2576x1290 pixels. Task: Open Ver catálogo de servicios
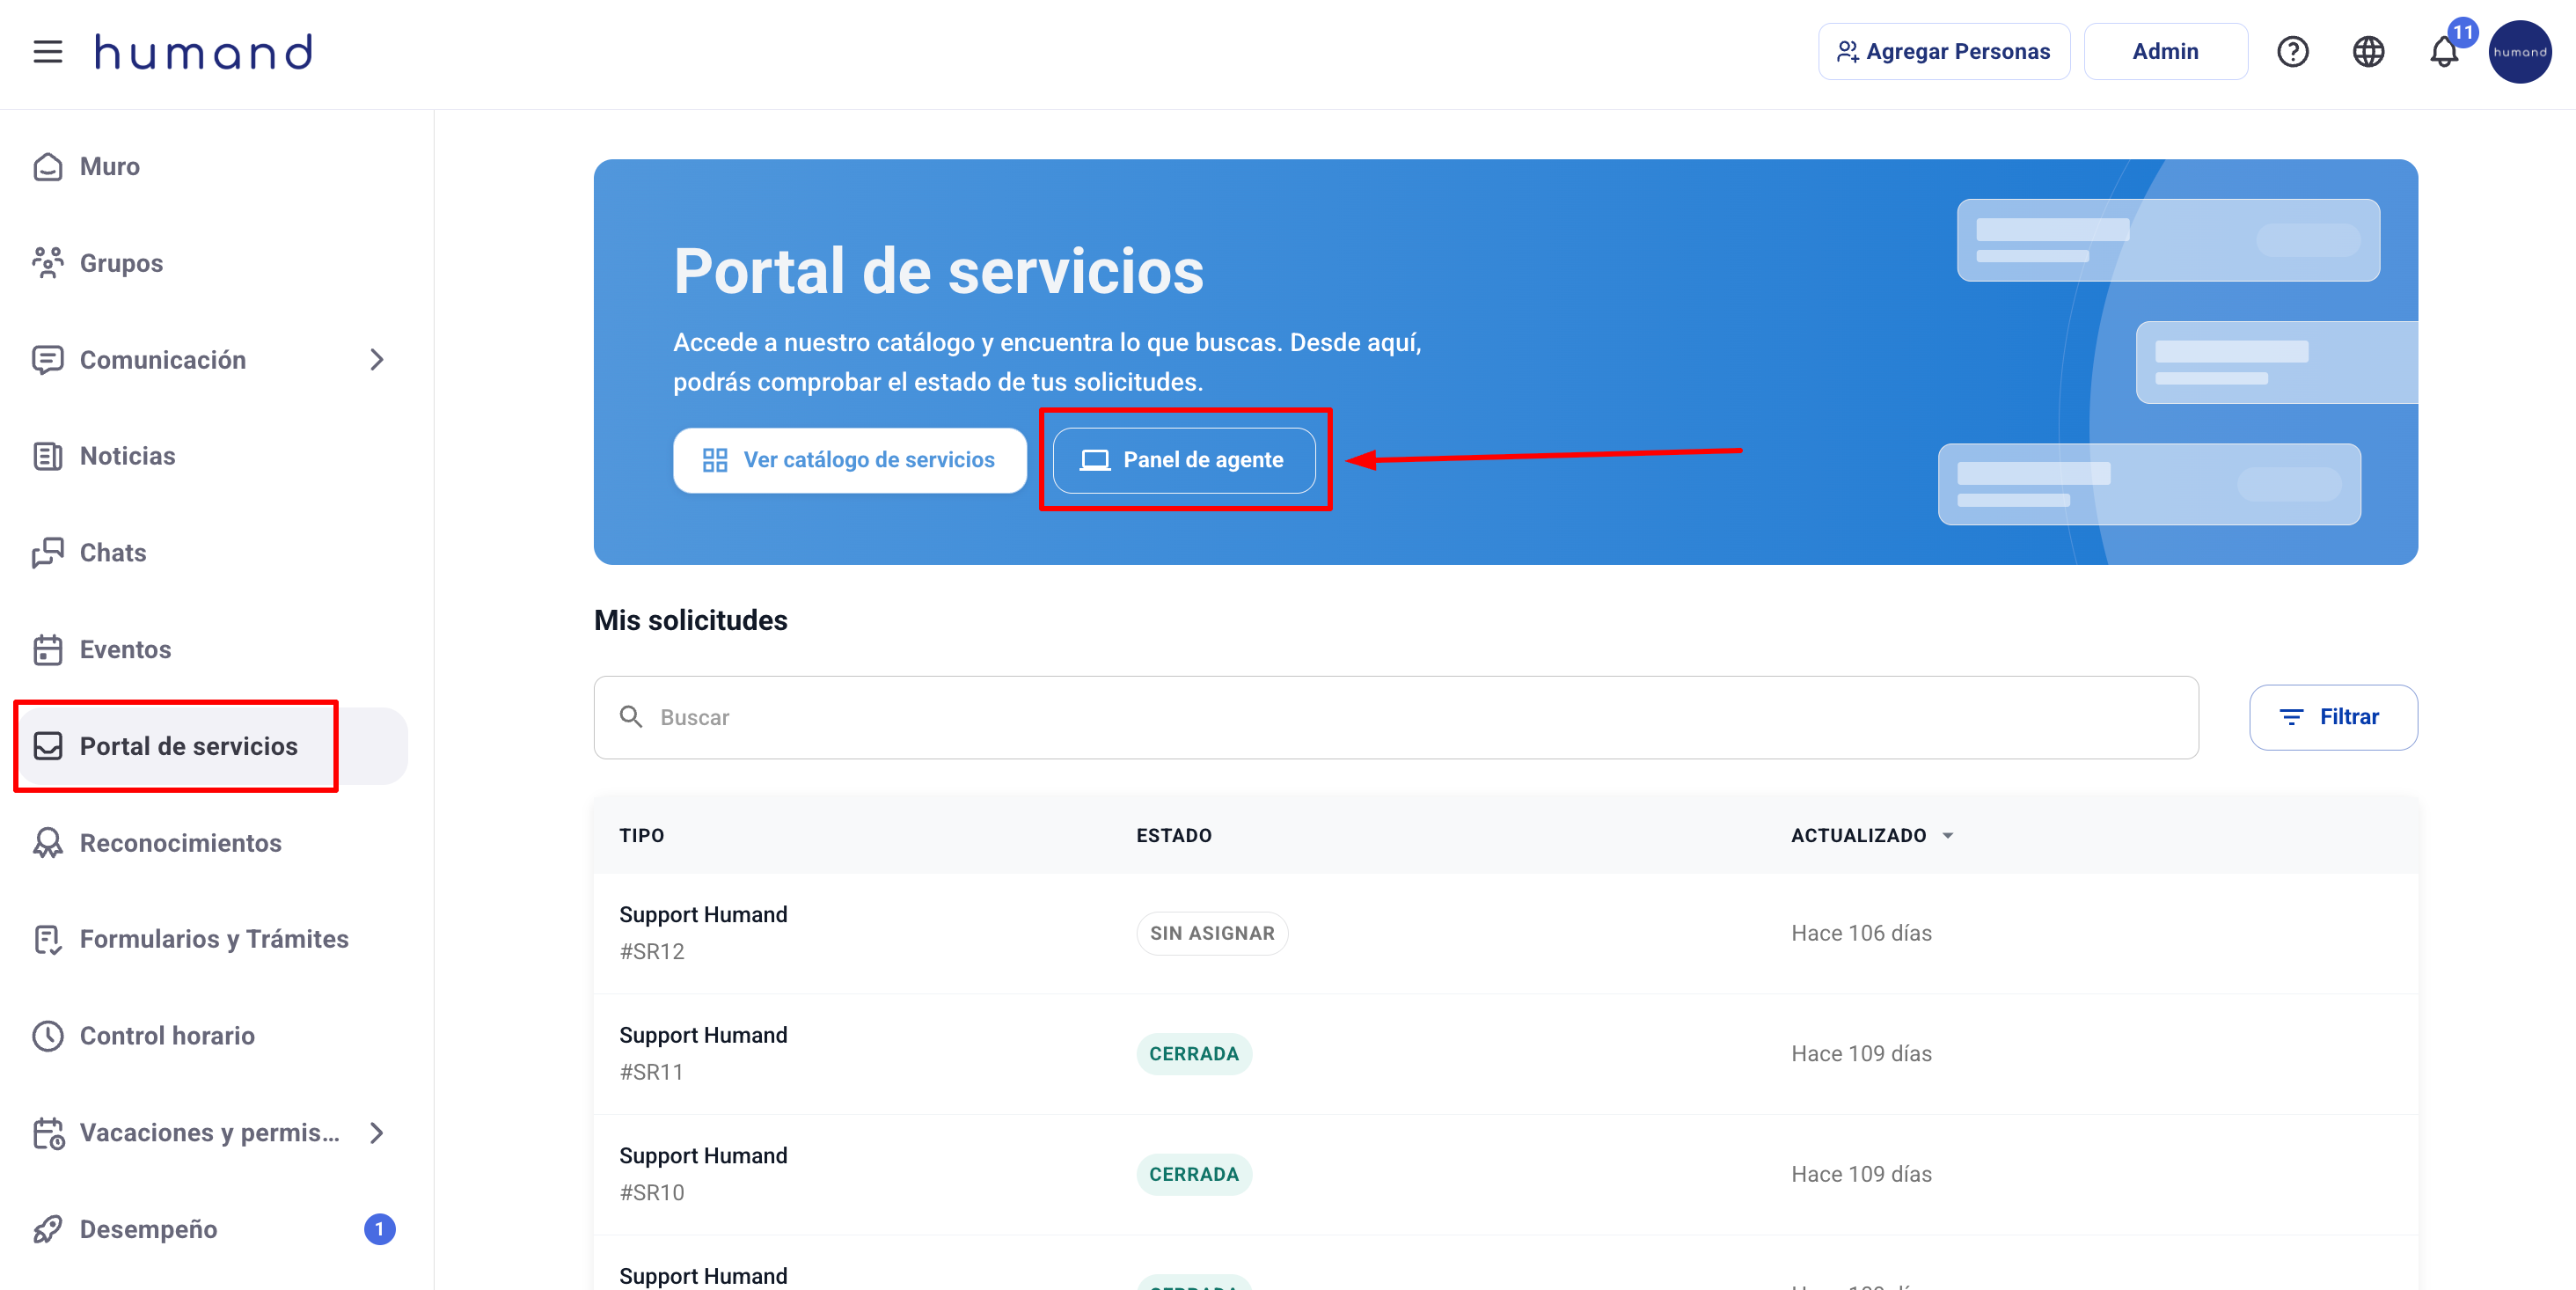click(x=849, y=460)
